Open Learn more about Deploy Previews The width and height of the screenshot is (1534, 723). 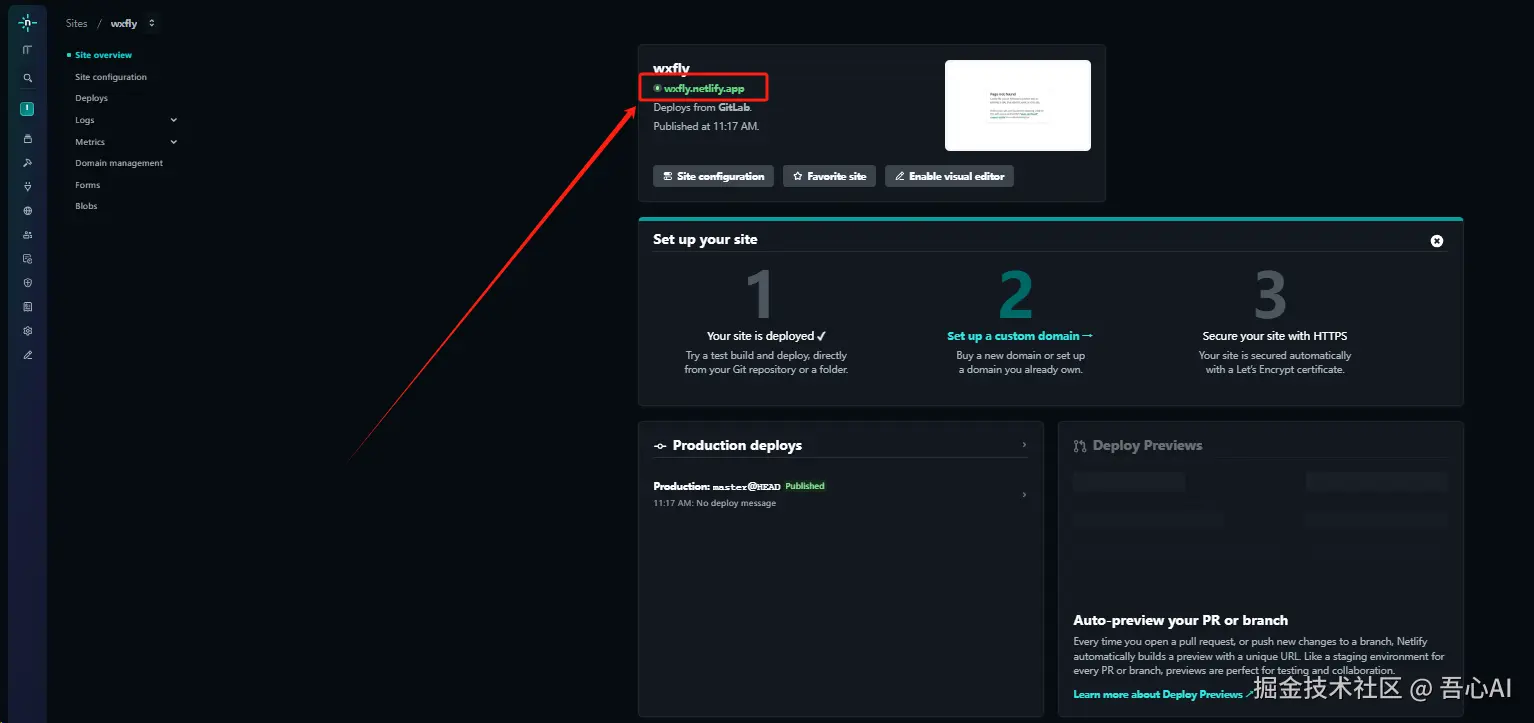click(x=1163, y=694)
